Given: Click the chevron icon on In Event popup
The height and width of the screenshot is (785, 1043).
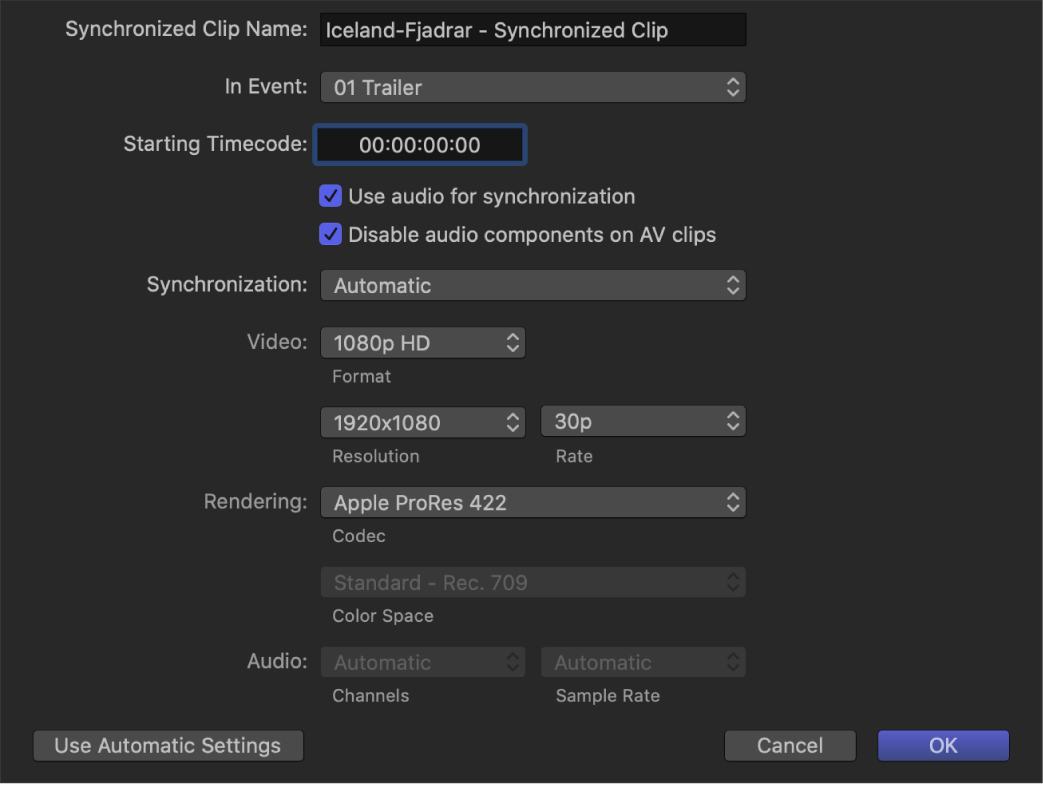Looking at the screenshot, I should (733, 87).
